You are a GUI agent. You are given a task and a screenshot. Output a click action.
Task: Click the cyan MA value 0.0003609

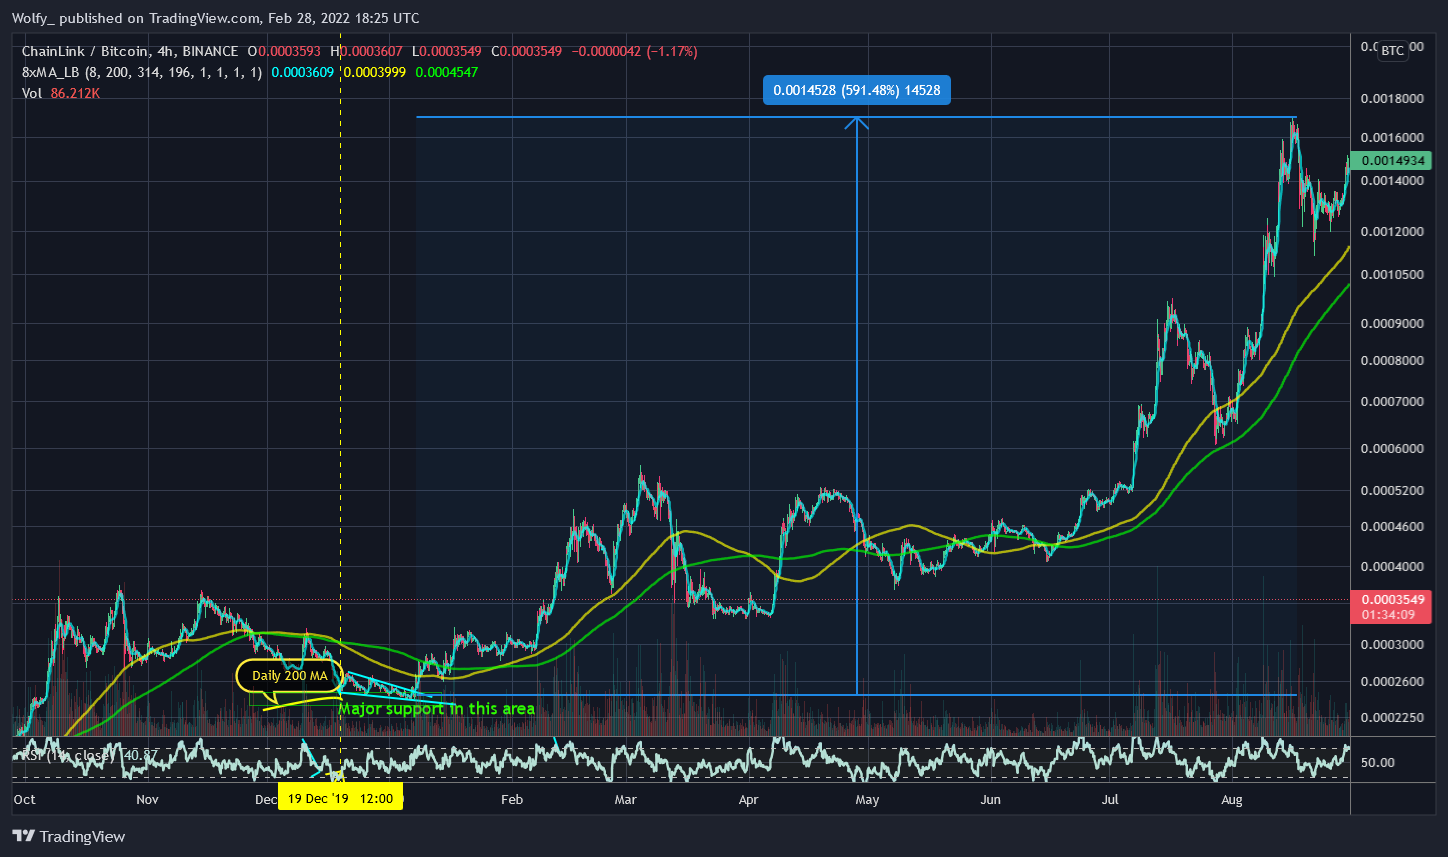(303, 72)
